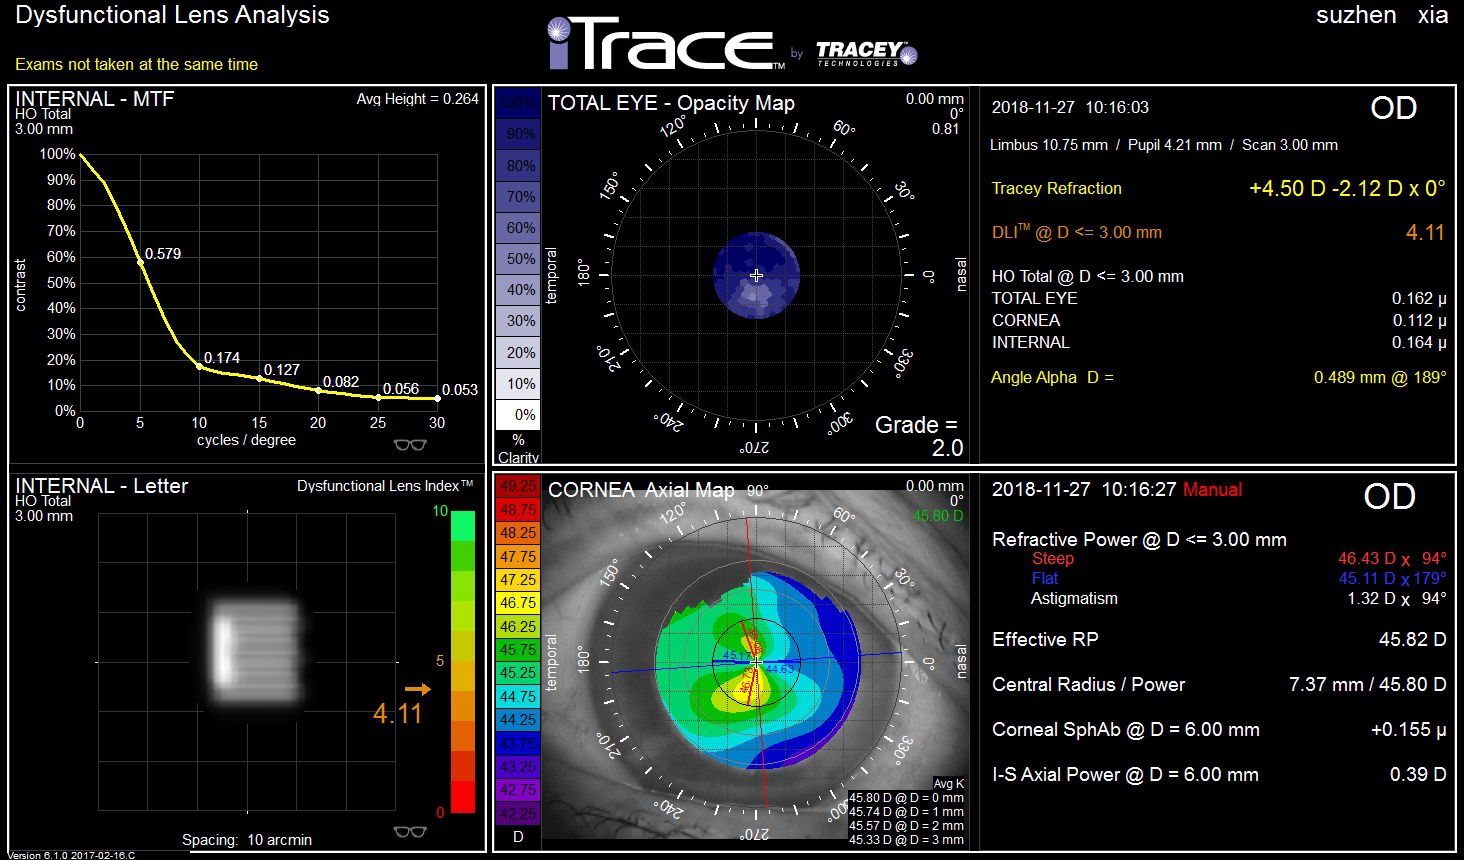Select the 50% swatch on the clarity scale
The width and height of the screenshot is (1464, 860).
point(518,259)
